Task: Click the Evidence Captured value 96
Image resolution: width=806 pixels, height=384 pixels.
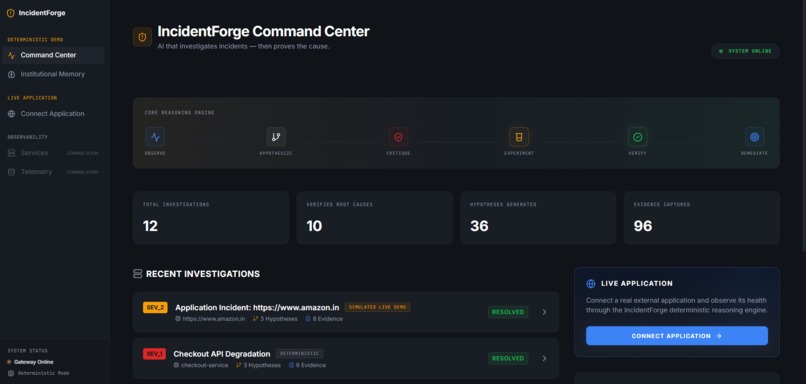Action: pyautogui.click(x=643, y=226)
